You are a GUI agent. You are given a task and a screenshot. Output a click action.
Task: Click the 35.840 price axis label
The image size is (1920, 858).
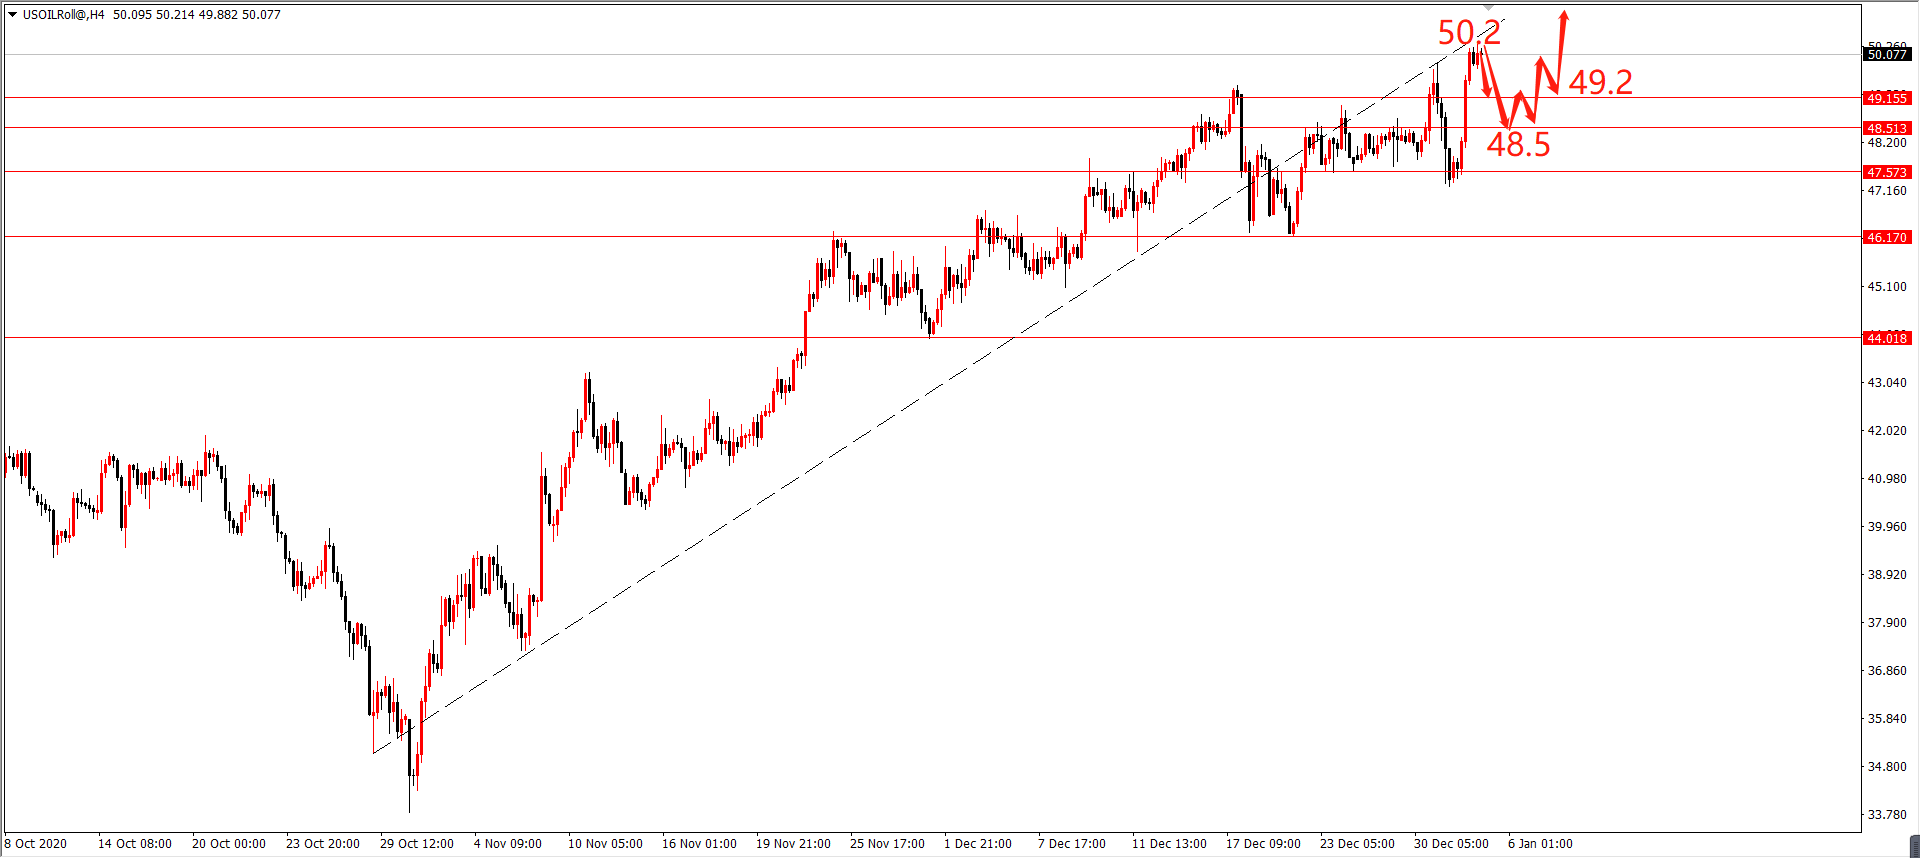pos(1887,718)
